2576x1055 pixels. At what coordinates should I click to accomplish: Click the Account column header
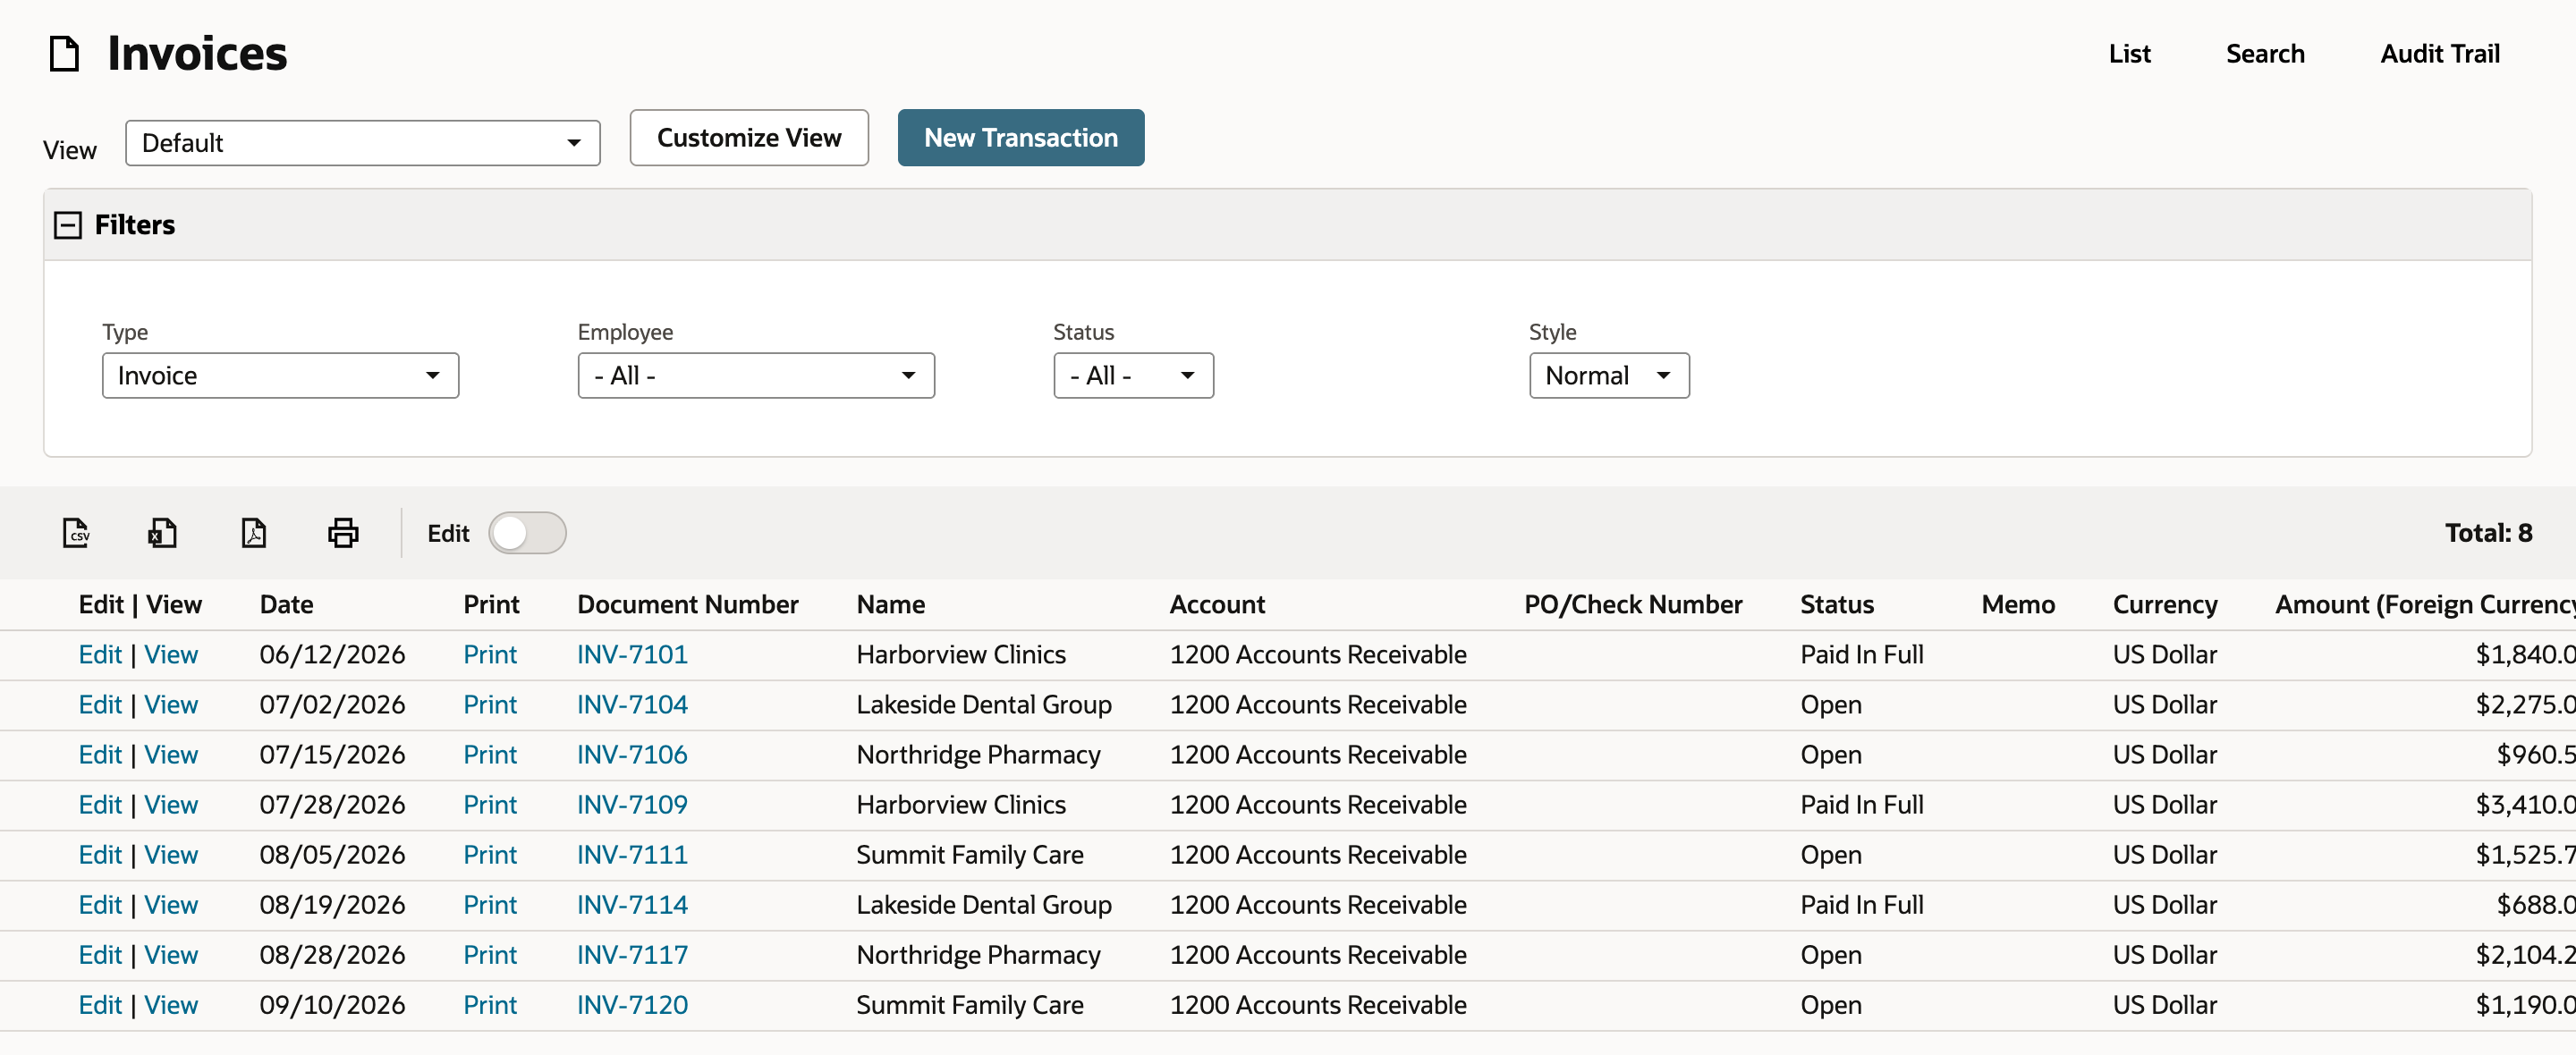point(1217,605)
